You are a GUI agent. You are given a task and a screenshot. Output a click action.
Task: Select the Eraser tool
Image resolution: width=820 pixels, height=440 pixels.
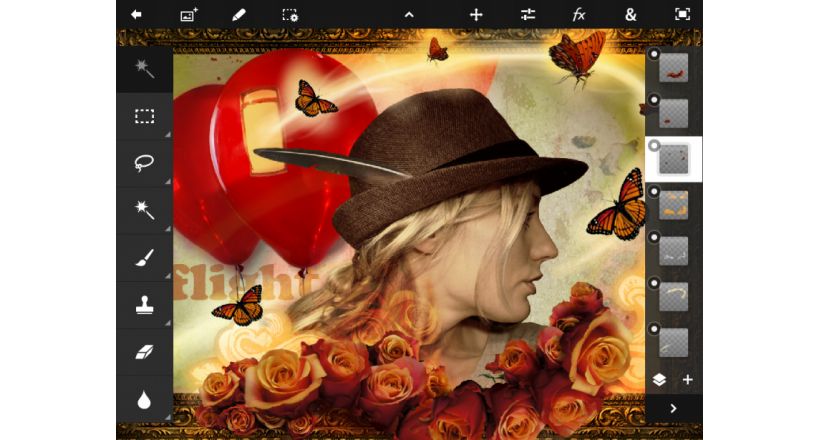[x=144, y=352]
